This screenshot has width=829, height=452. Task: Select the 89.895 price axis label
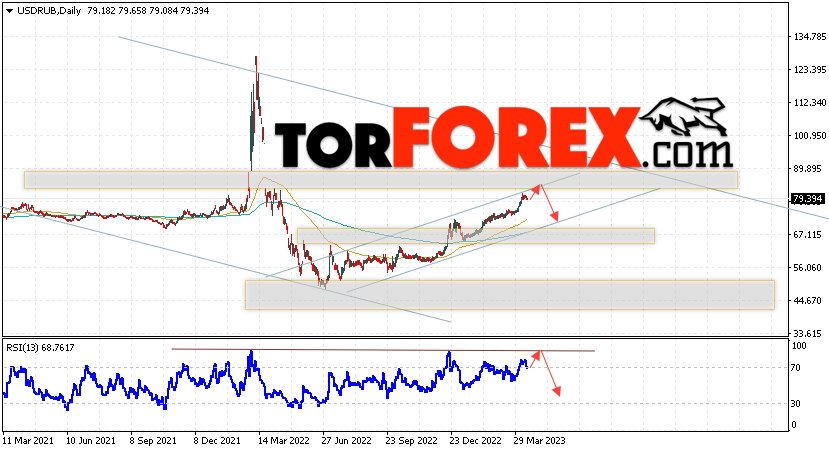[x=808, y=169]
